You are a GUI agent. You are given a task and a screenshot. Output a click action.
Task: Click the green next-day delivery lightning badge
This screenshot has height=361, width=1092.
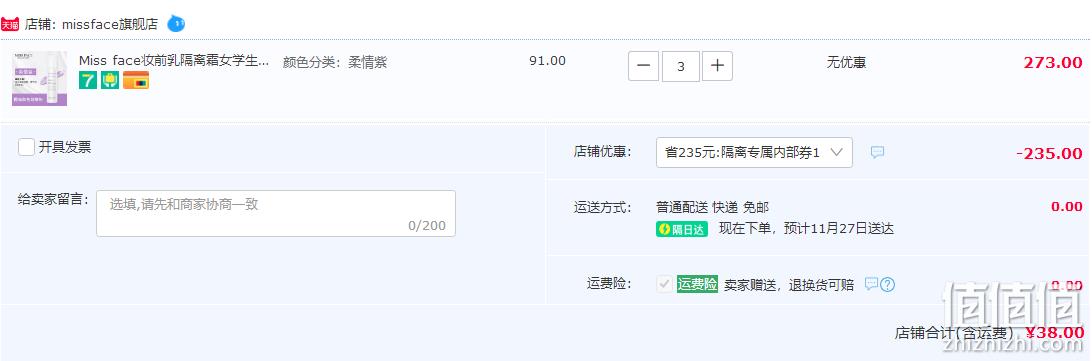(x=682, y=229)
